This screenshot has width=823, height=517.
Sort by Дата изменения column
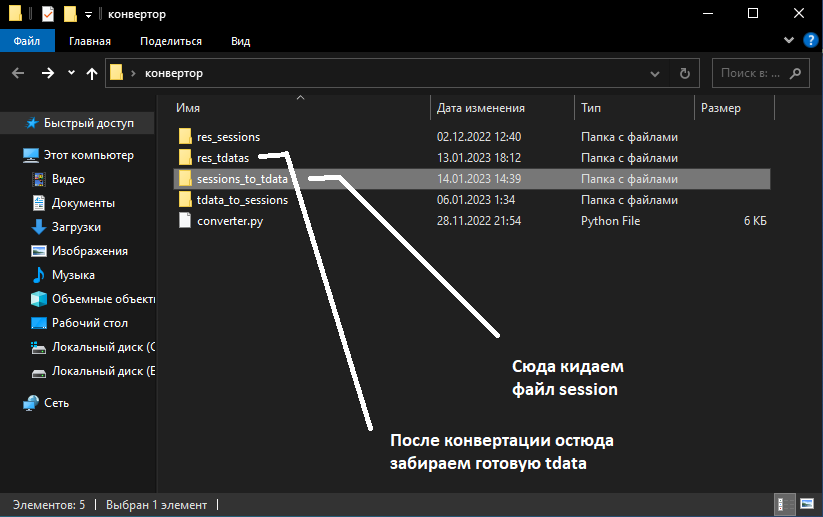pos(481,108)
